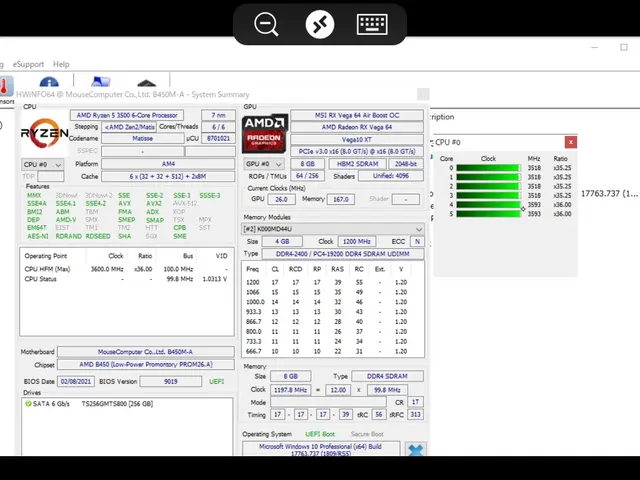Expand the CPU #0 selector dropdown
640x480 pixels.
click(x=43, y=164)
